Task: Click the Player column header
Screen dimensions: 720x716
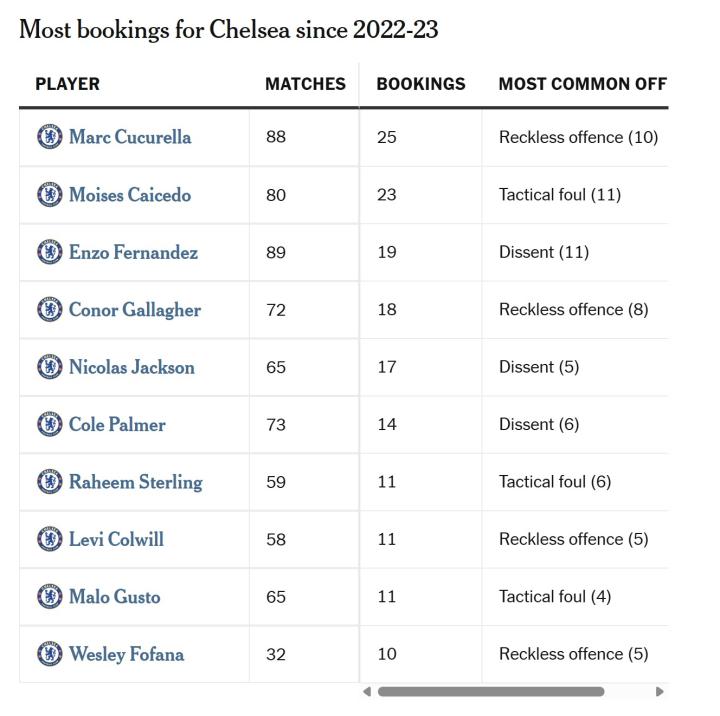Action: [68, 84]
